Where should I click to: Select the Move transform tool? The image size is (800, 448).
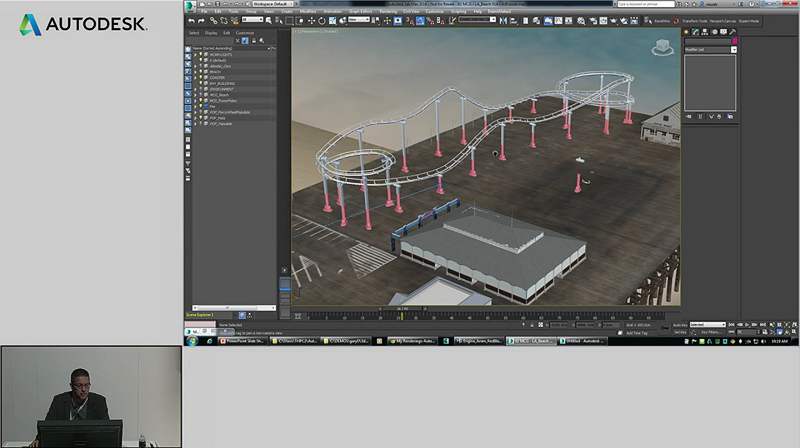pyautogui.click(x=310, y=20)
